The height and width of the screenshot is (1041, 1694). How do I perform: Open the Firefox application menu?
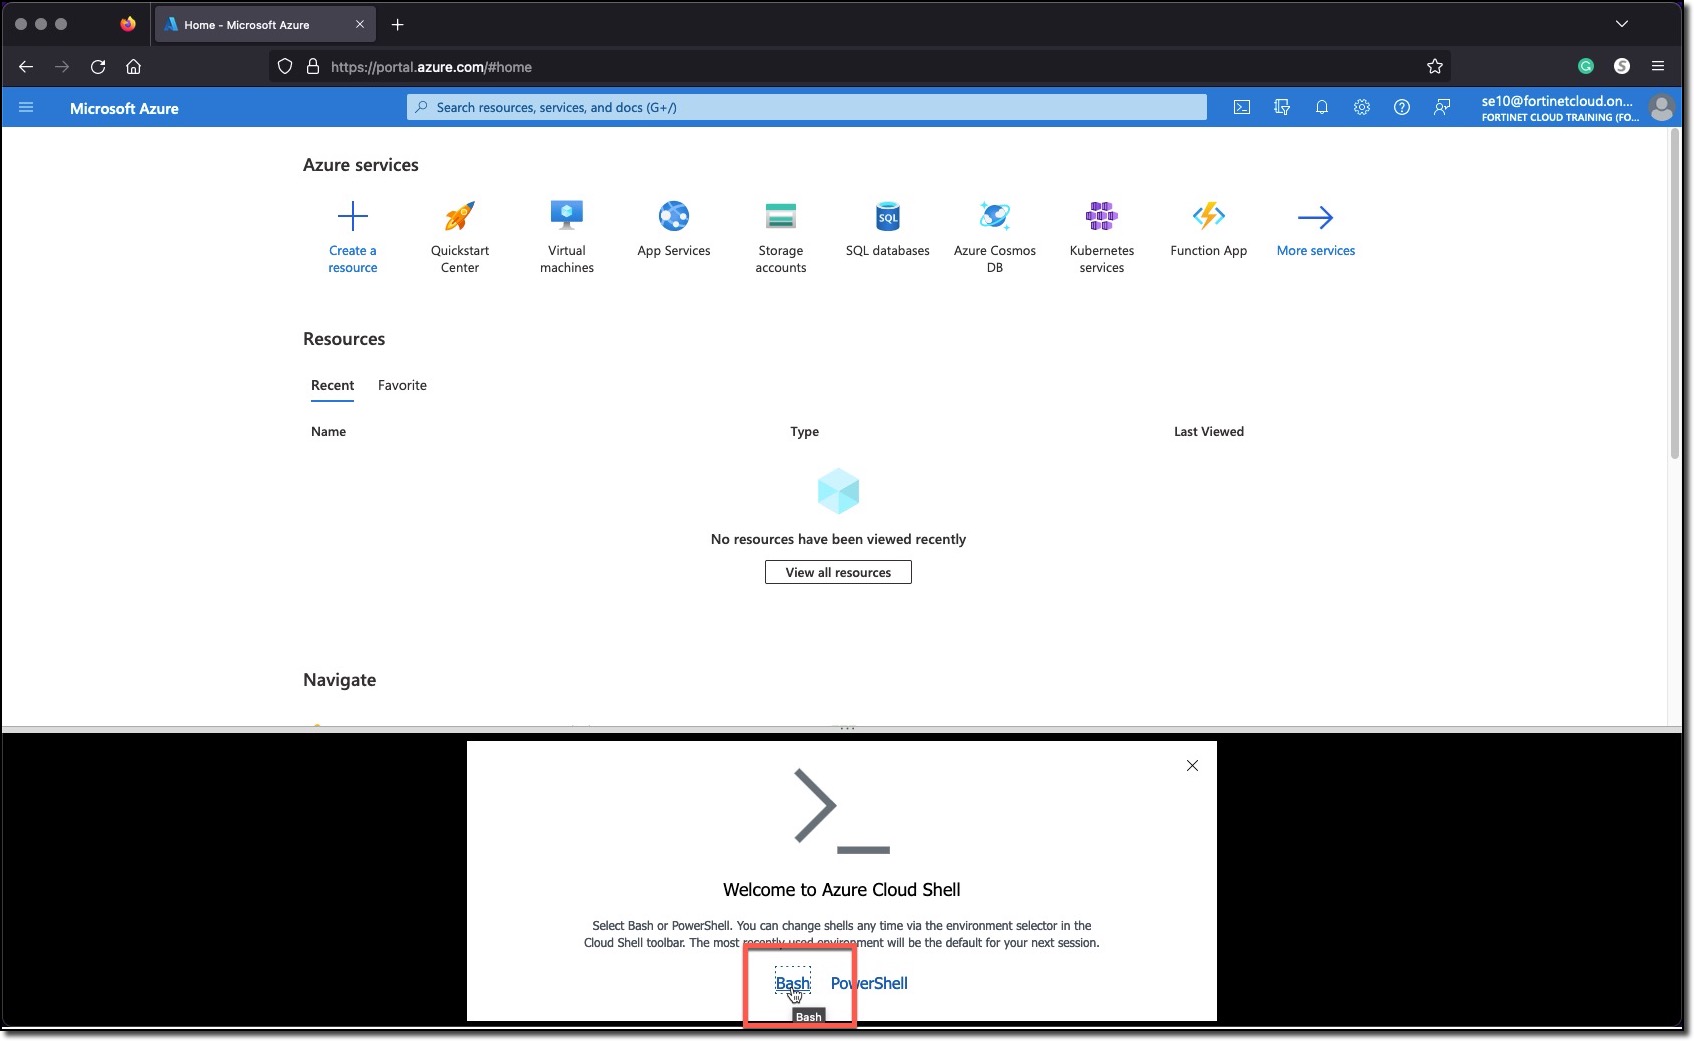coord(1658,66)
